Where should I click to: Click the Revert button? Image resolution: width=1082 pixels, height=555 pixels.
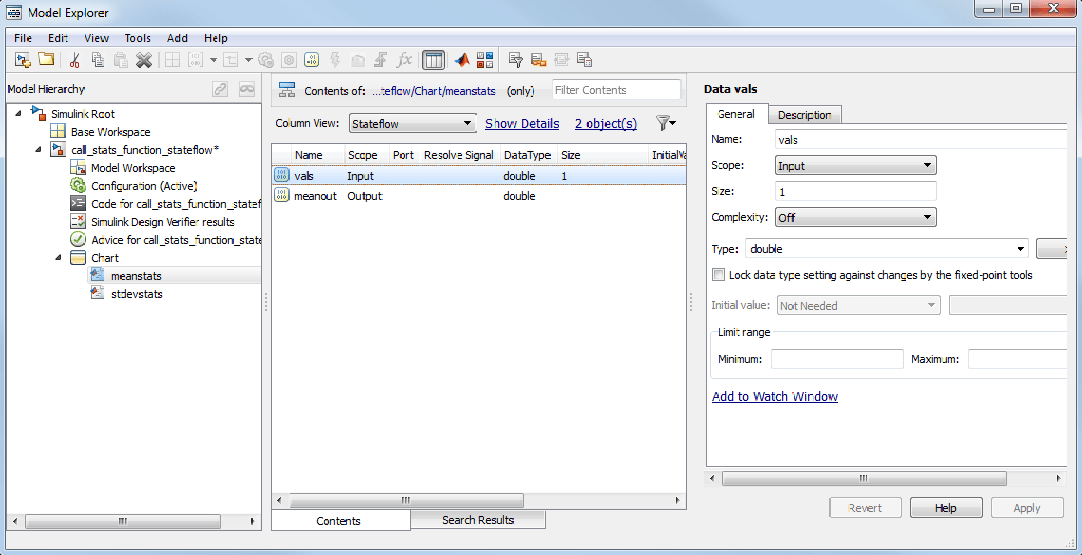865,507
